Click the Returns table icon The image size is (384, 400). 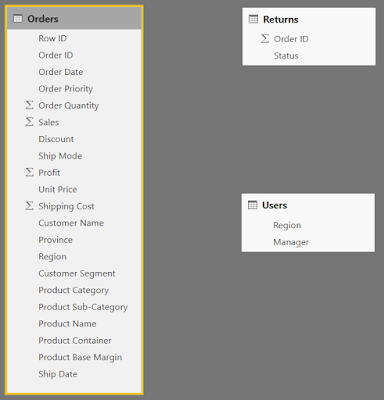tap(253, 19)
